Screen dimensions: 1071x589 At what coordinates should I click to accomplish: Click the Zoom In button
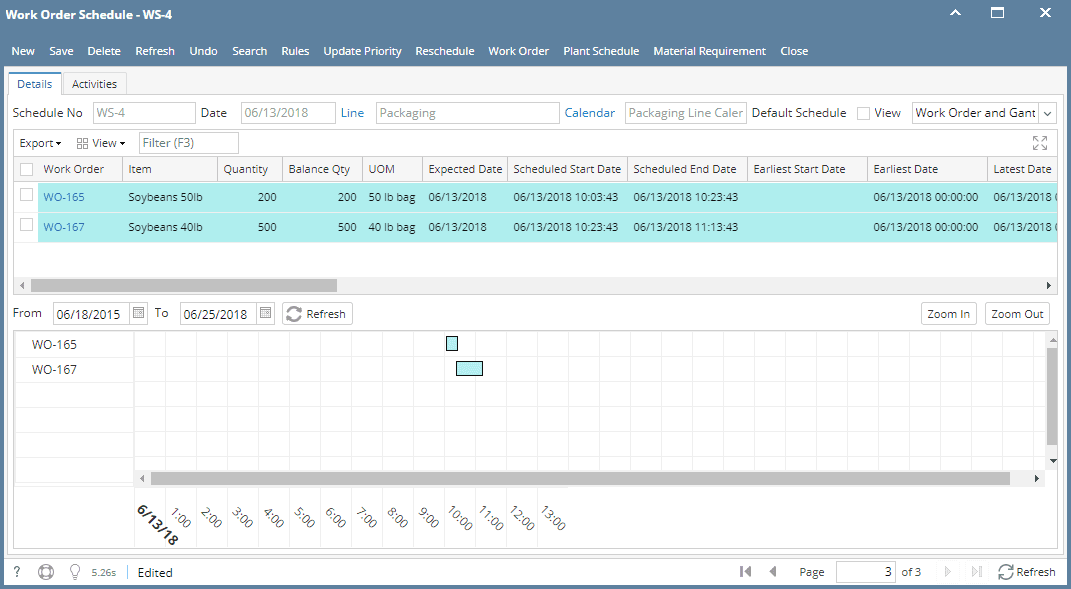(949, 314)
